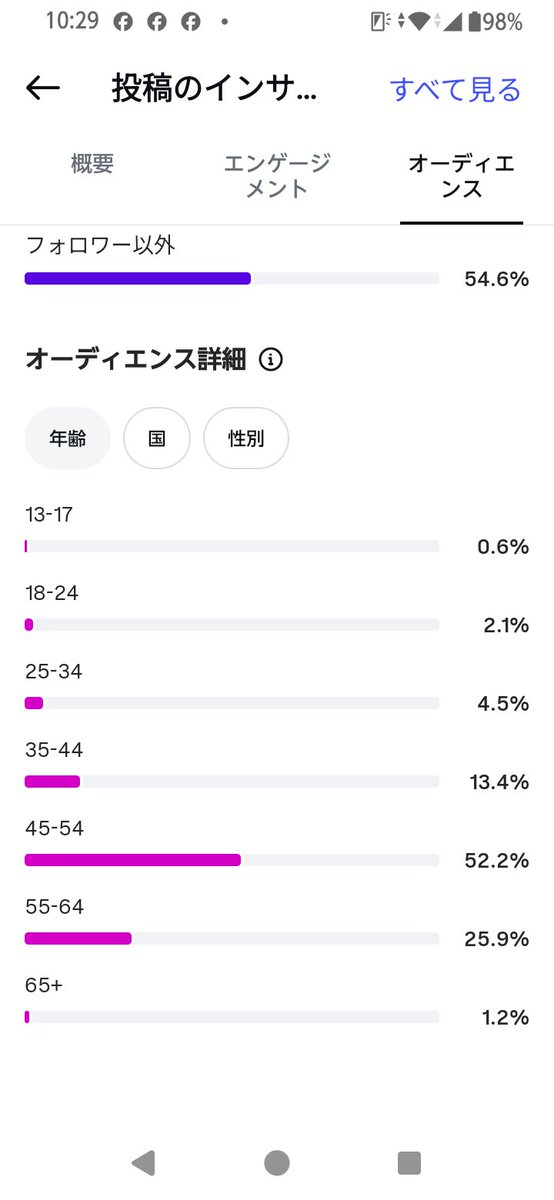Tap the back arrow icon
This screenshot has width=554, height=1200.
[43, 89]
